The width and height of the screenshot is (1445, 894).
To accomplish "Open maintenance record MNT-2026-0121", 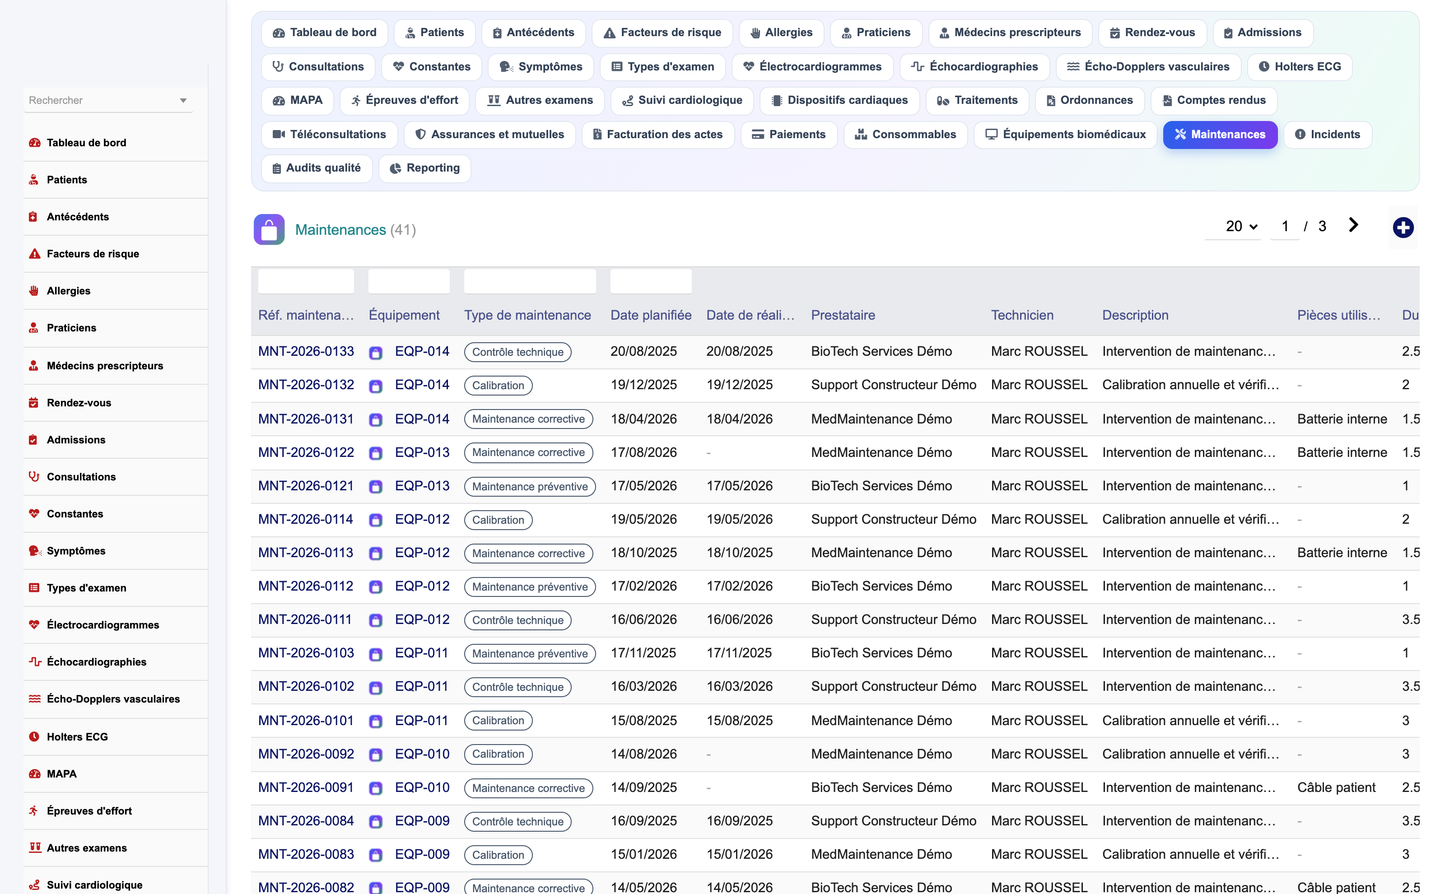I will tap(306, 486).
